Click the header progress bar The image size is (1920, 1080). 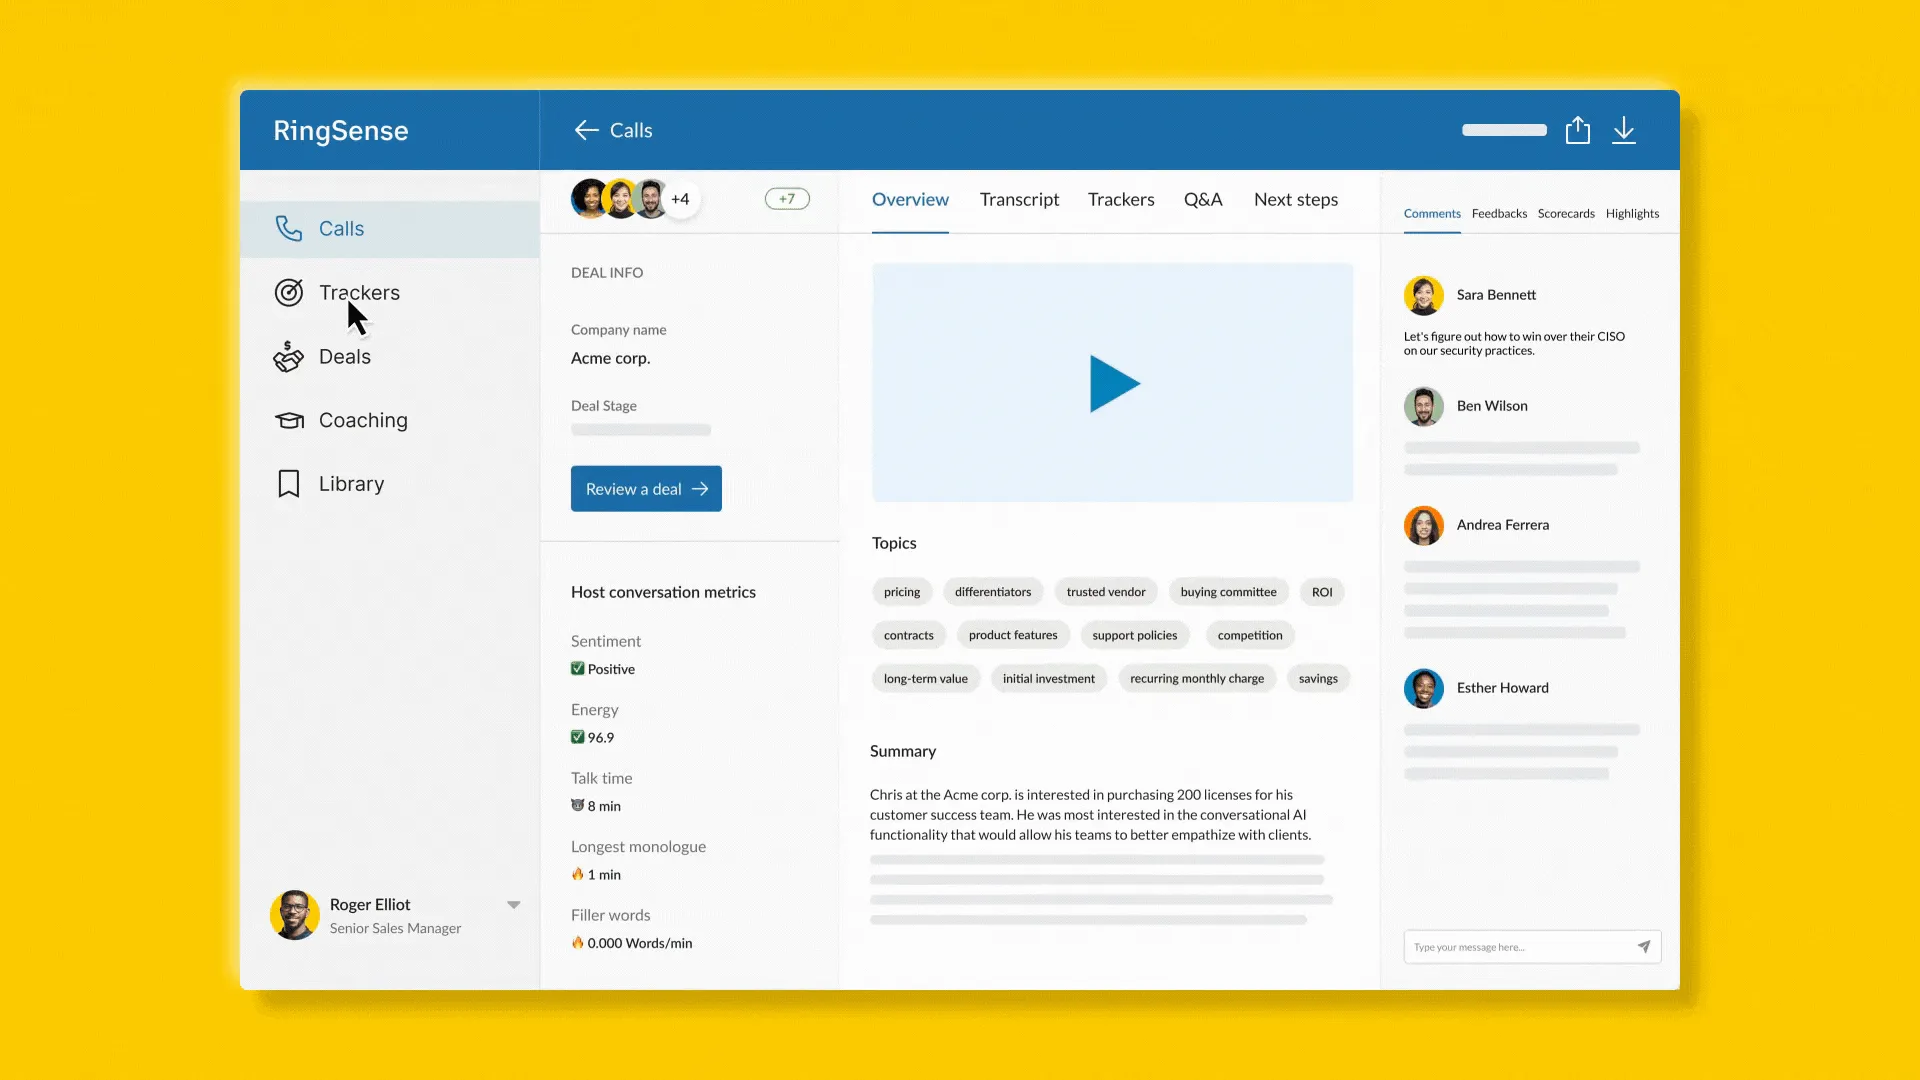(x=1503, y=130)
